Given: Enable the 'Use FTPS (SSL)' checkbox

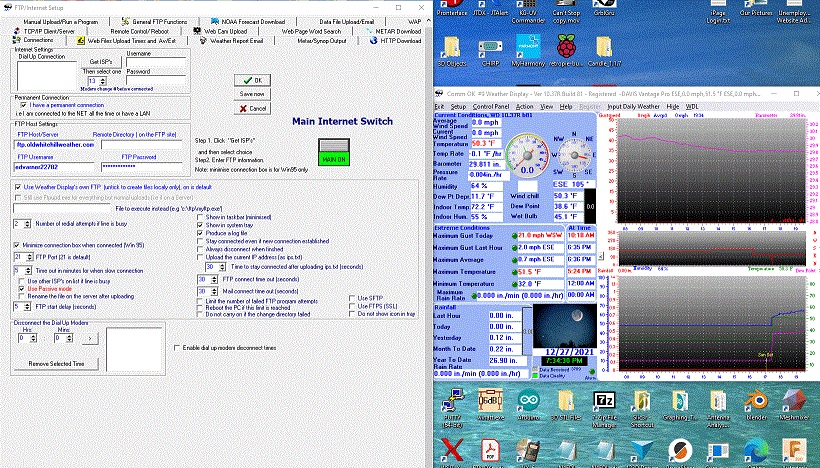Looking at the screenshot, I should point(352,306).
